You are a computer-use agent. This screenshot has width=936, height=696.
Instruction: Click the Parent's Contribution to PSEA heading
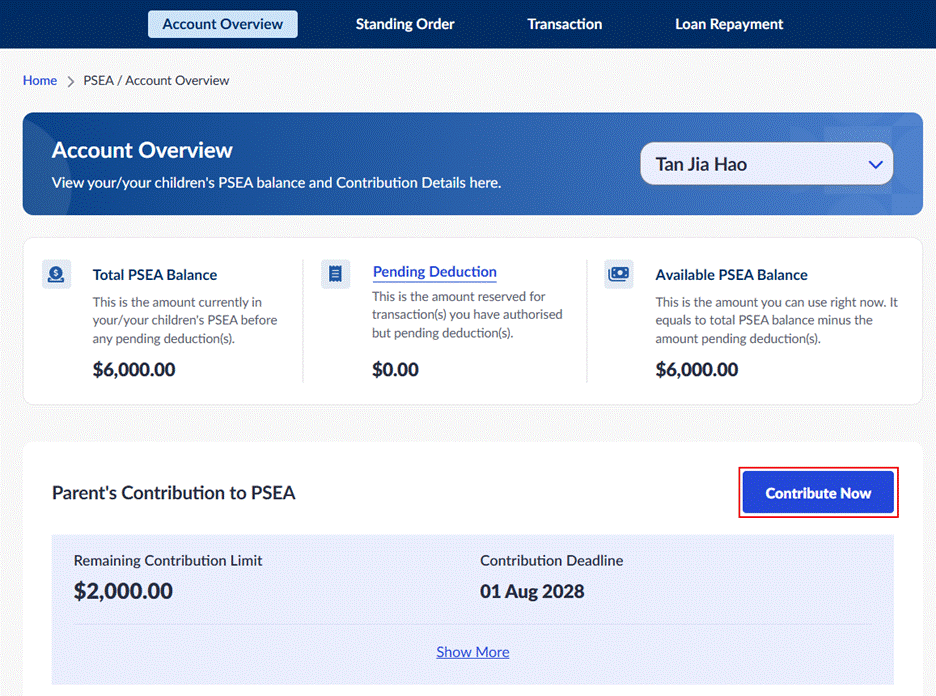click(x=174, y=493)
